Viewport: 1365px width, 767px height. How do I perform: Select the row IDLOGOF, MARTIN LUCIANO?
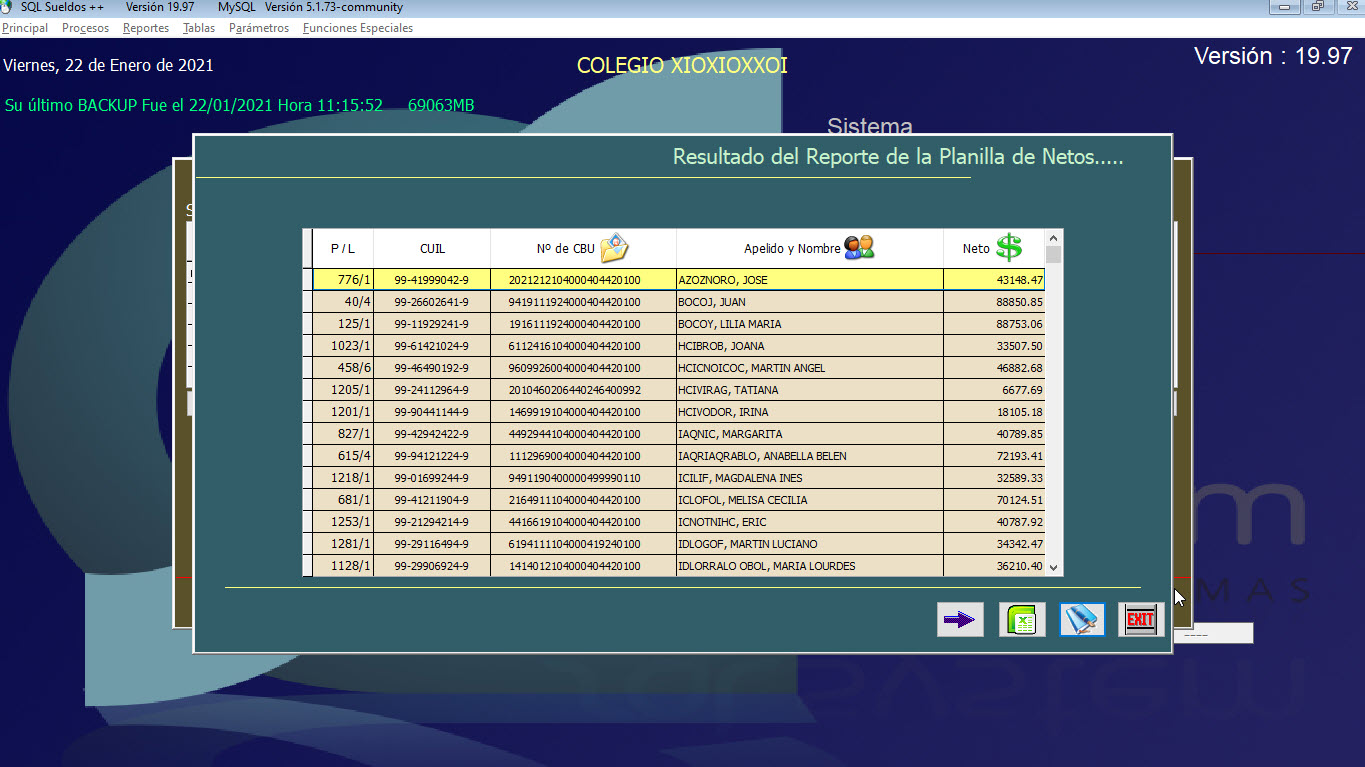point(679,544)
